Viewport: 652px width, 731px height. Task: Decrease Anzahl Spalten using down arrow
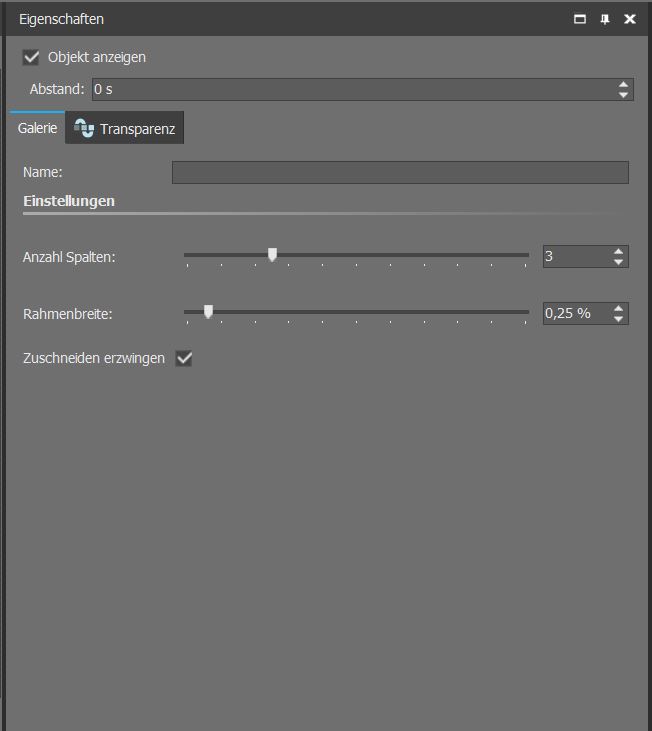619,262
